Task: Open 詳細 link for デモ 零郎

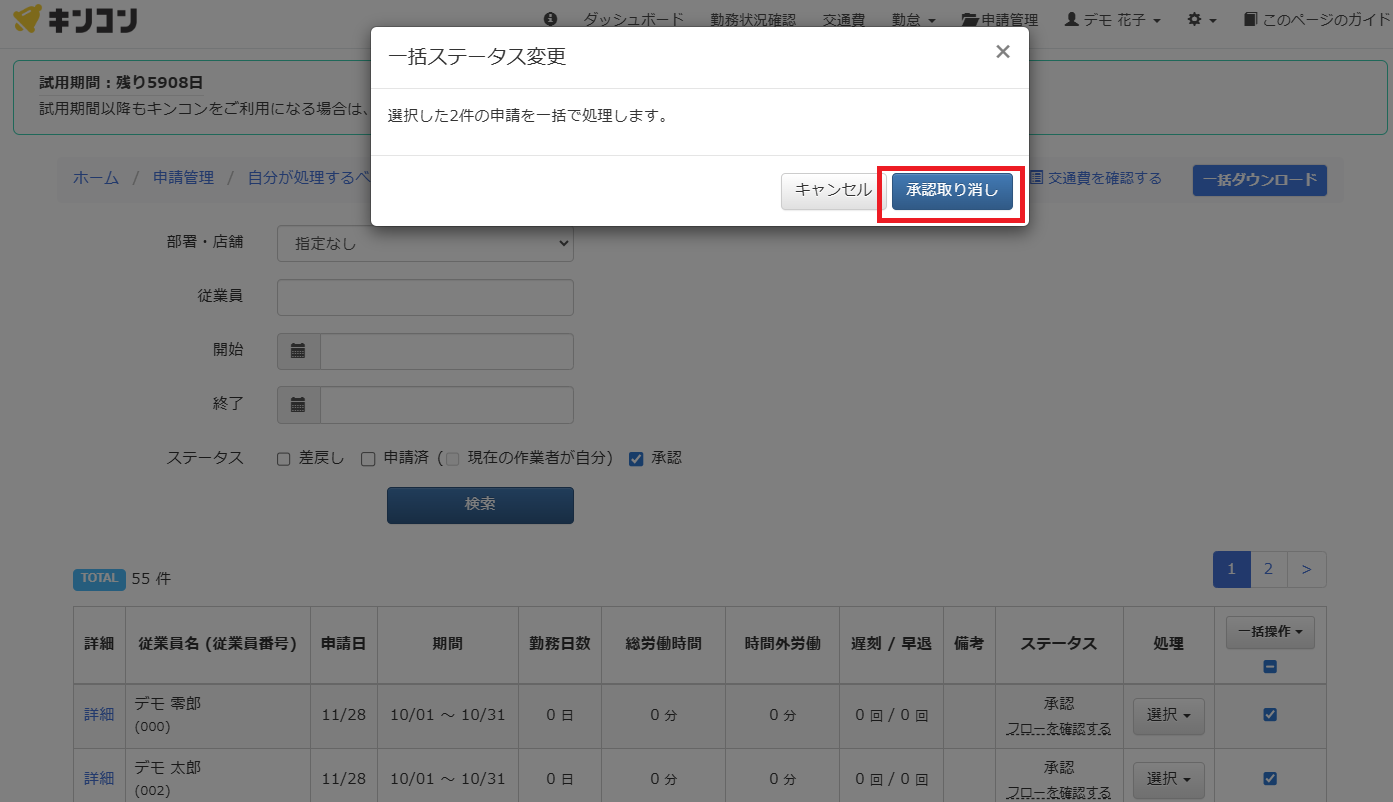Action: click(99, 714)
